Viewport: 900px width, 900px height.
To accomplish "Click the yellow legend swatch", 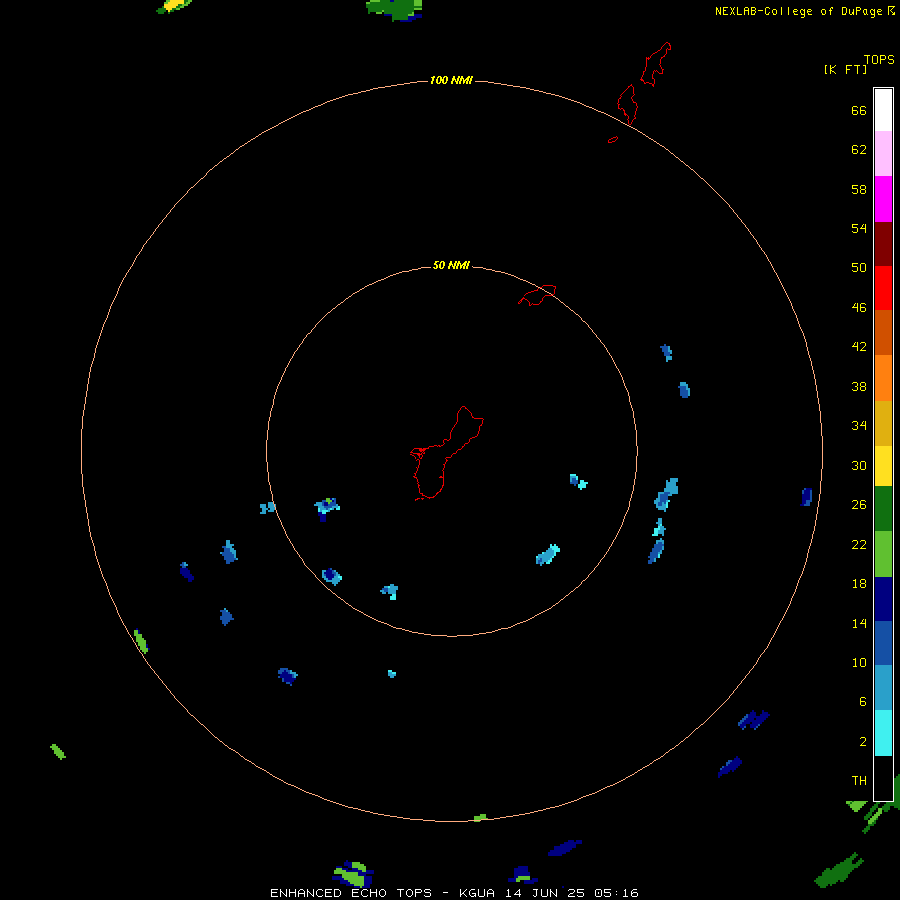I will [883, 465].
